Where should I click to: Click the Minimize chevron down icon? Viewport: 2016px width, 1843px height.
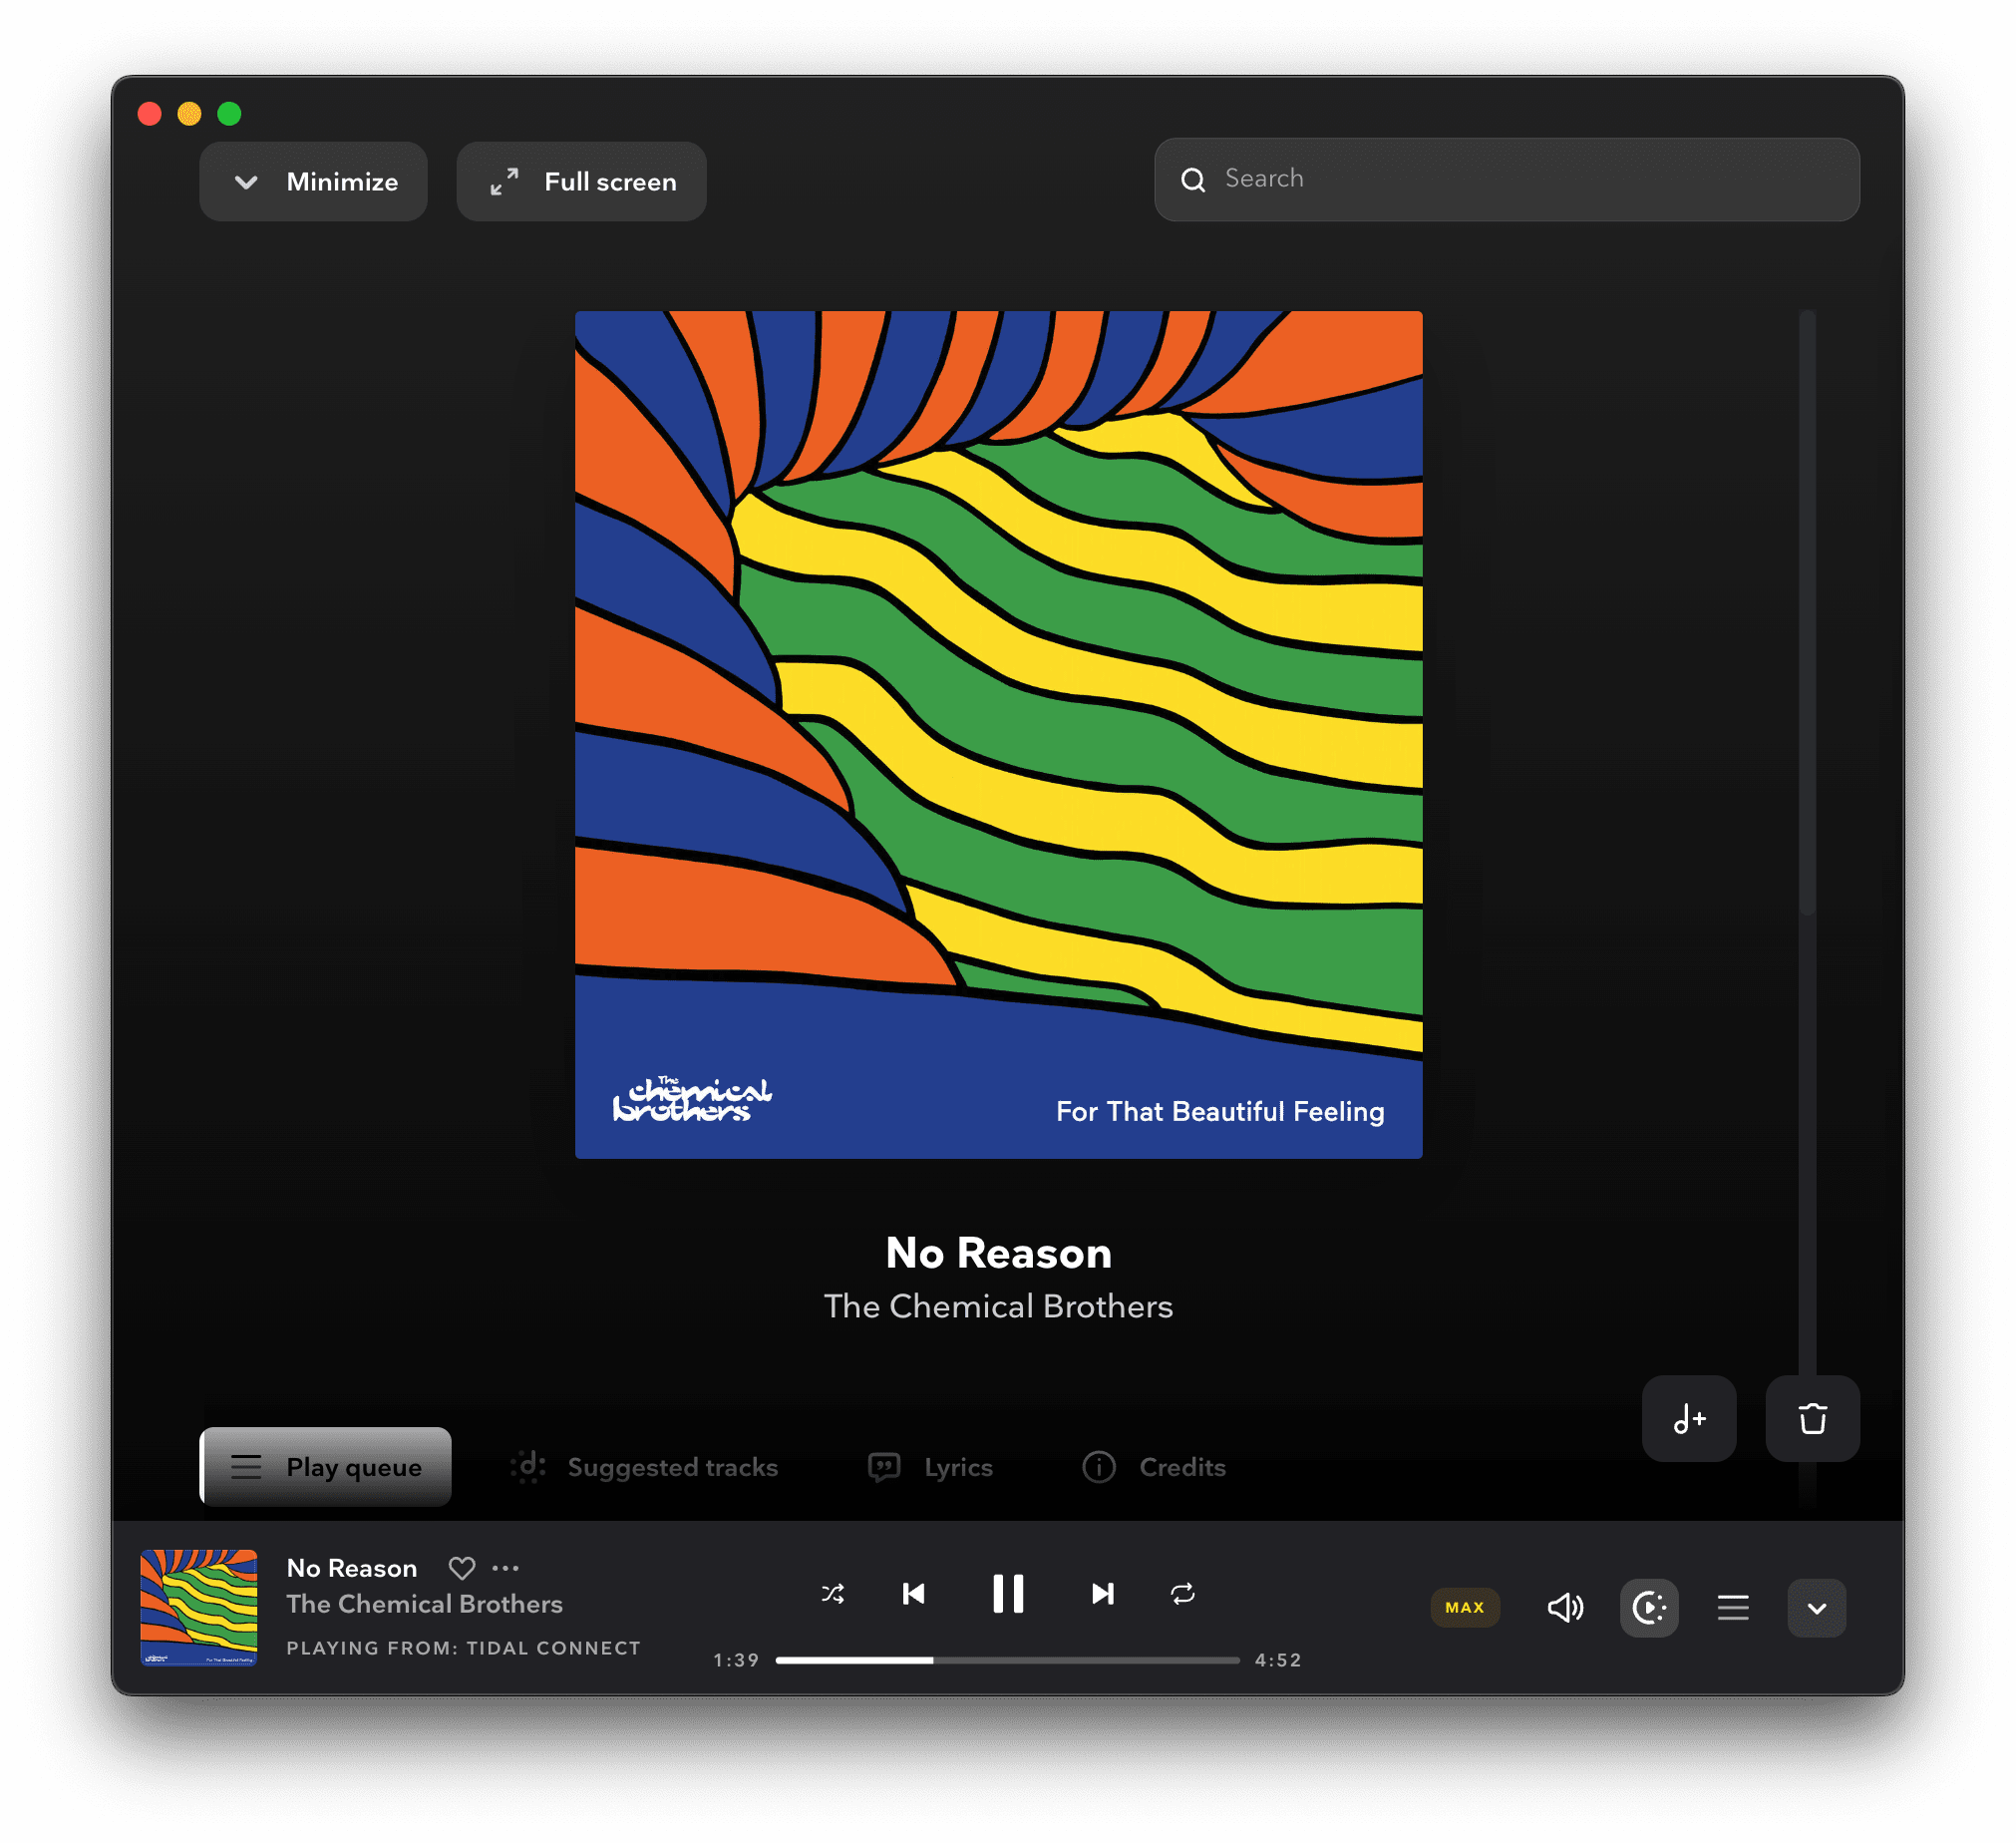[246, 182]
